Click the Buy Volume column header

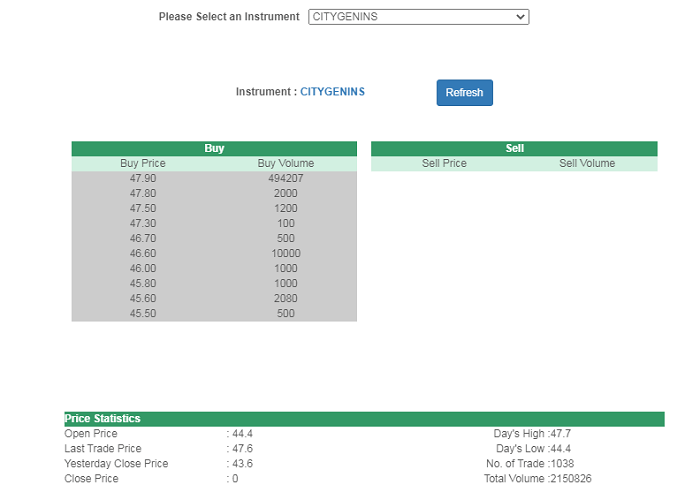pos(285,163)
